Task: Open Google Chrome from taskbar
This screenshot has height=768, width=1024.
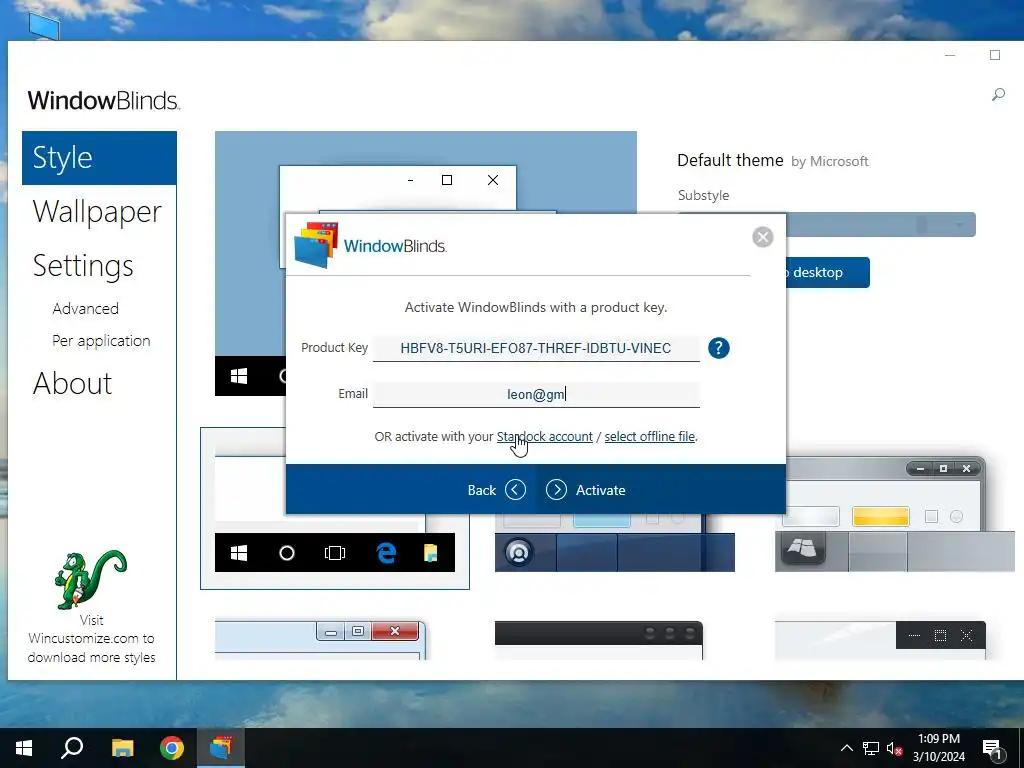Action: pyautogui.click(x=172, y=748)
